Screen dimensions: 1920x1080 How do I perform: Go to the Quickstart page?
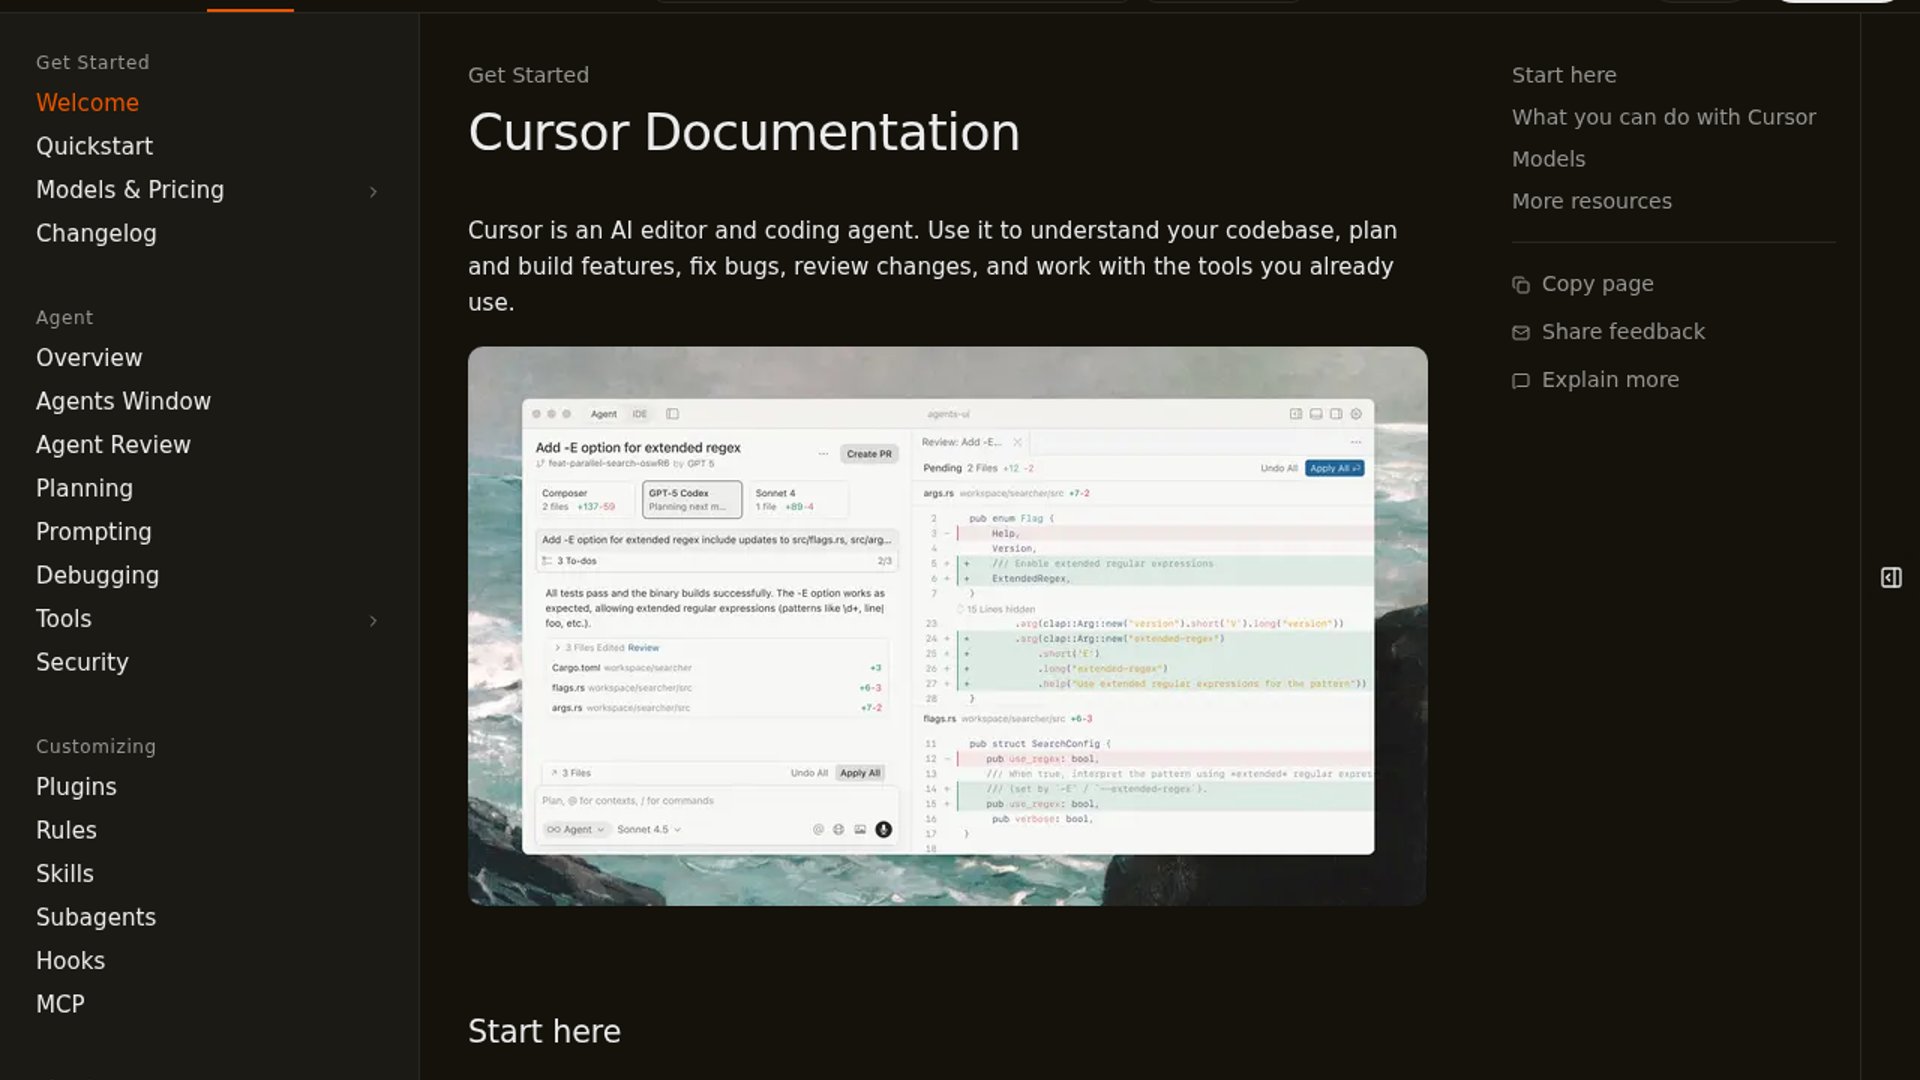pos(94,146)
